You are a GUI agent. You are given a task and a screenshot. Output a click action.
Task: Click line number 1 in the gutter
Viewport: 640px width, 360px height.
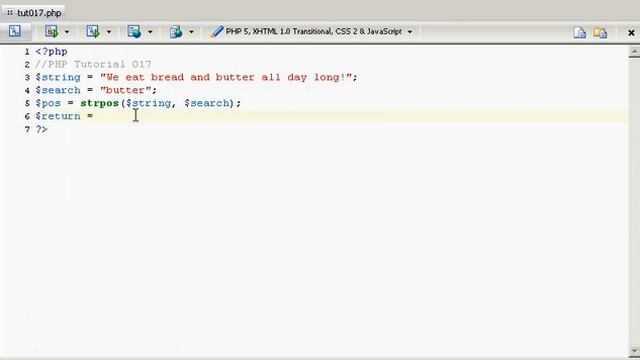point(27,52)
